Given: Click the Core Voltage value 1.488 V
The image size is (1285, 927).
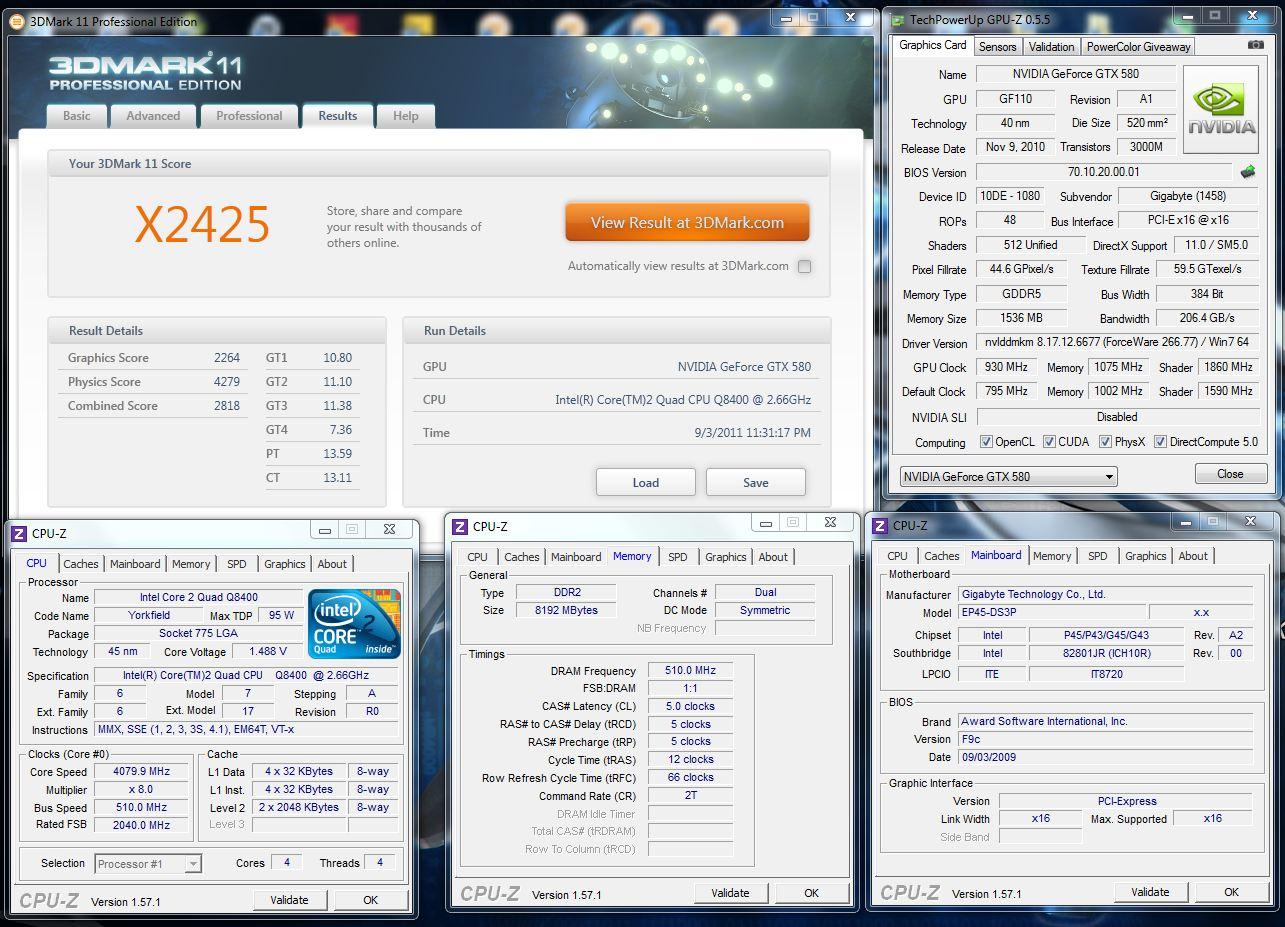Looking at the screenshot, I should pyautogui.click(x=267, y=652).
